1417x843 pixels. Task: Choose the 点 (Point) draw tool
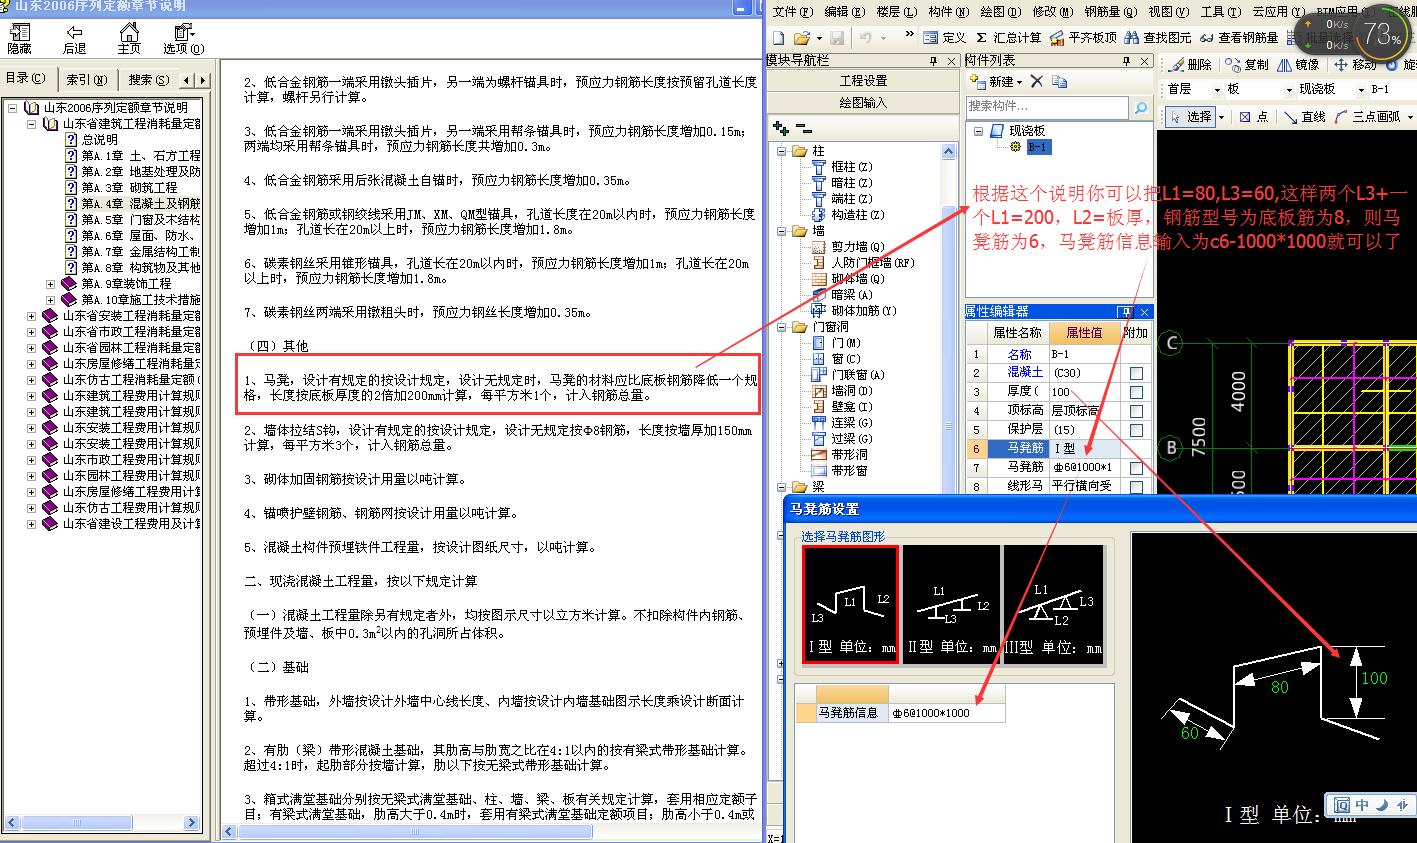click(1253, 117)
